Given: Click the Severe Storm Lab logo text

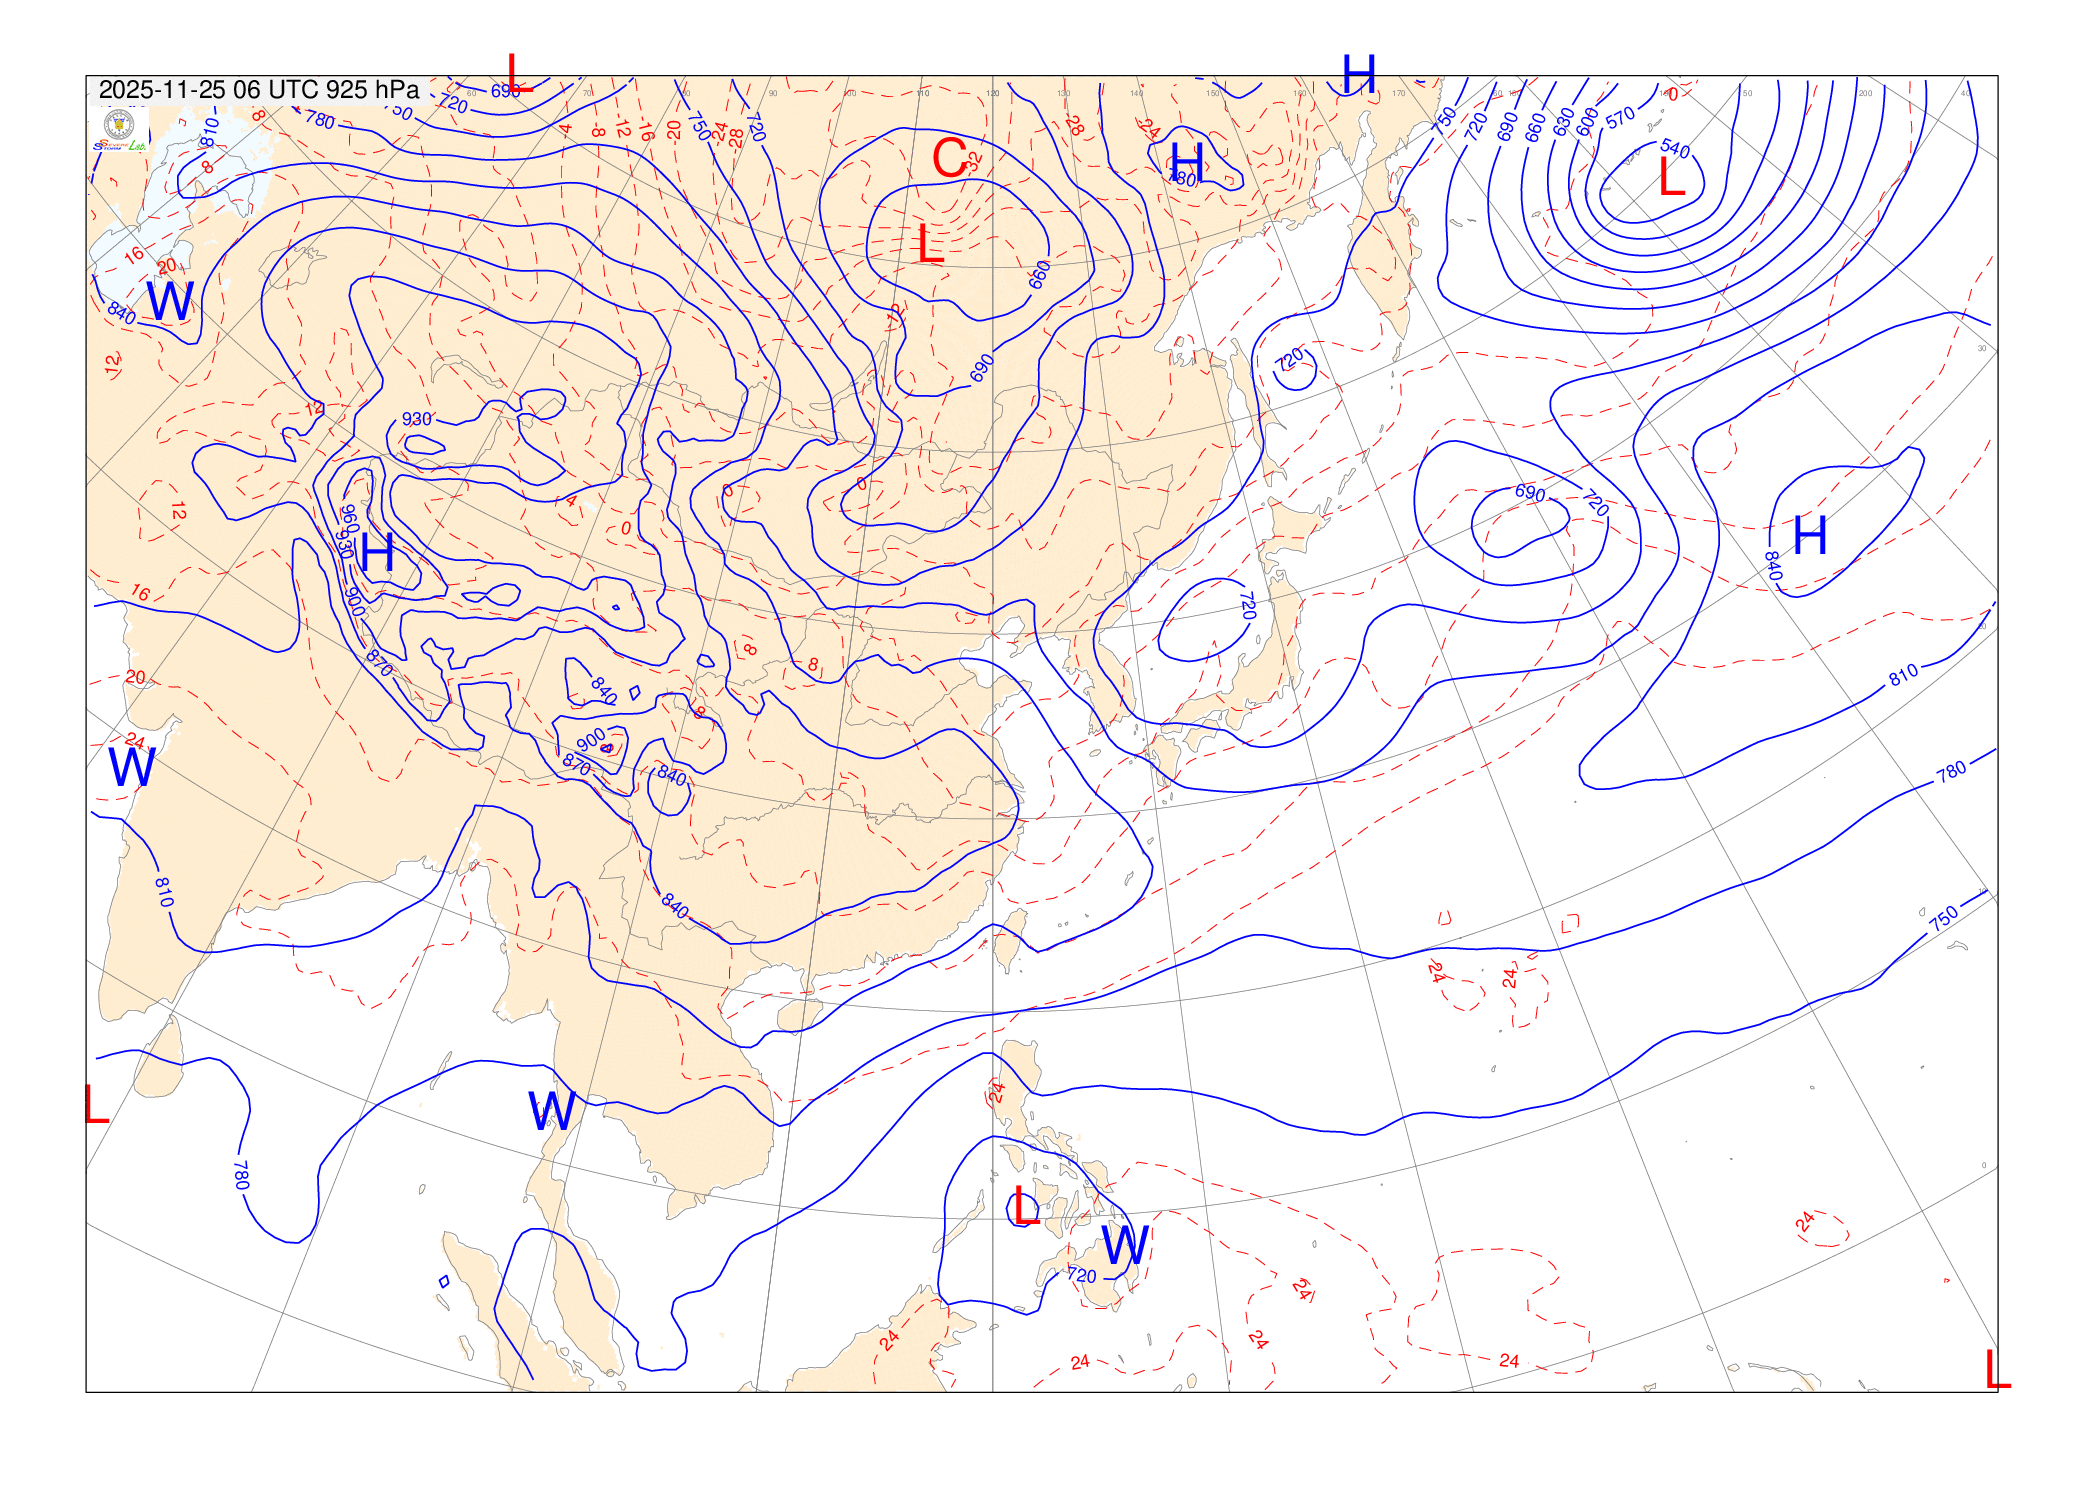Looking at the screenshot, I should click(x=119, y=147).
